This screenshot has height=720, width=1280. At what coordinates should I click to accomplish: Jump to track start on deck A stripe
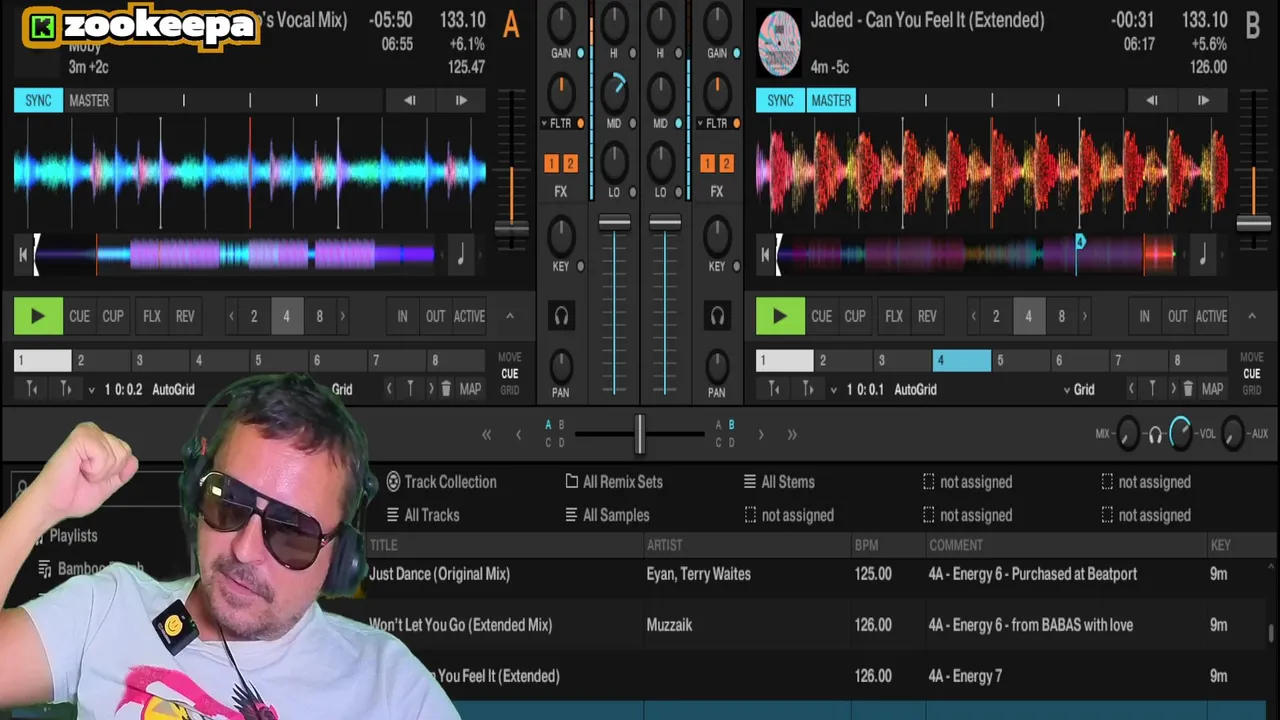point(23,255)
